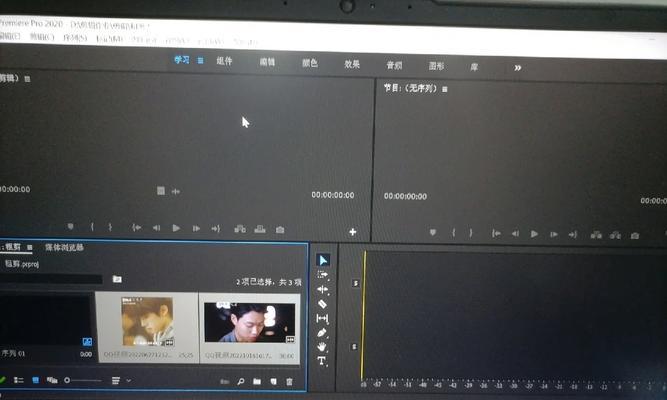Mark In point in Program monitor
Viewport: 667px width, 400px height.
453,233
